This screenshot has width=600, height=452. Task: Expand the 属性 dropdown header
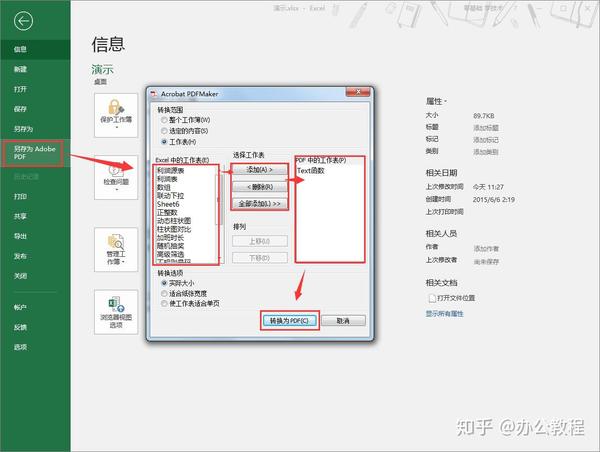coord(437,101)
